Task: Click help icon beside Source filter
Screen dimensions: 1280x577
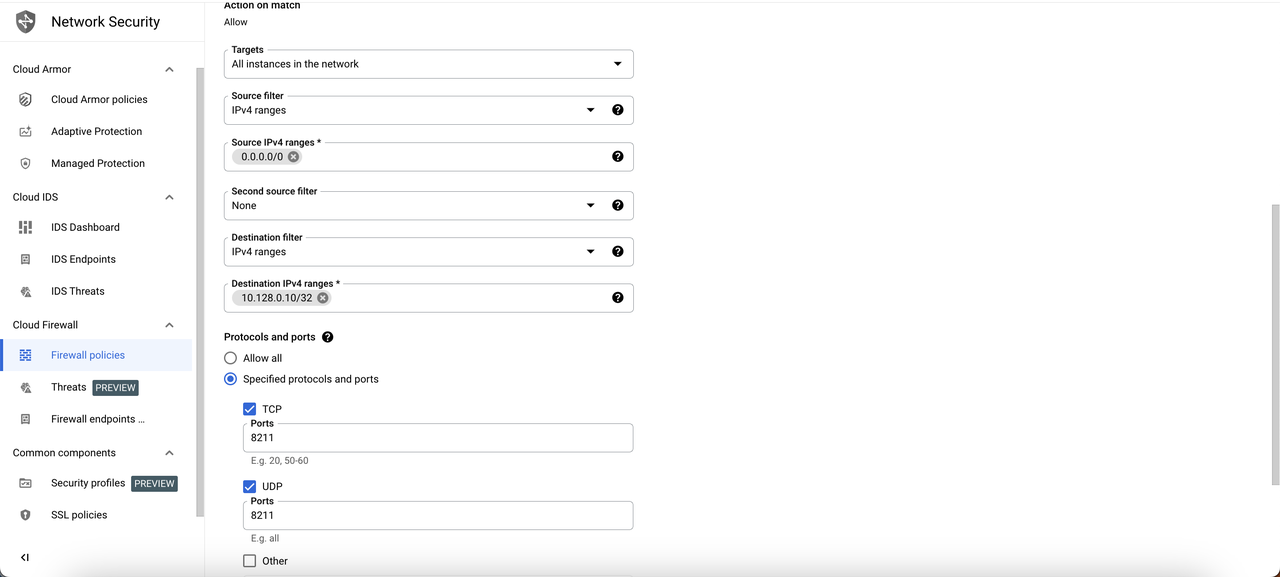Action: 617,110
